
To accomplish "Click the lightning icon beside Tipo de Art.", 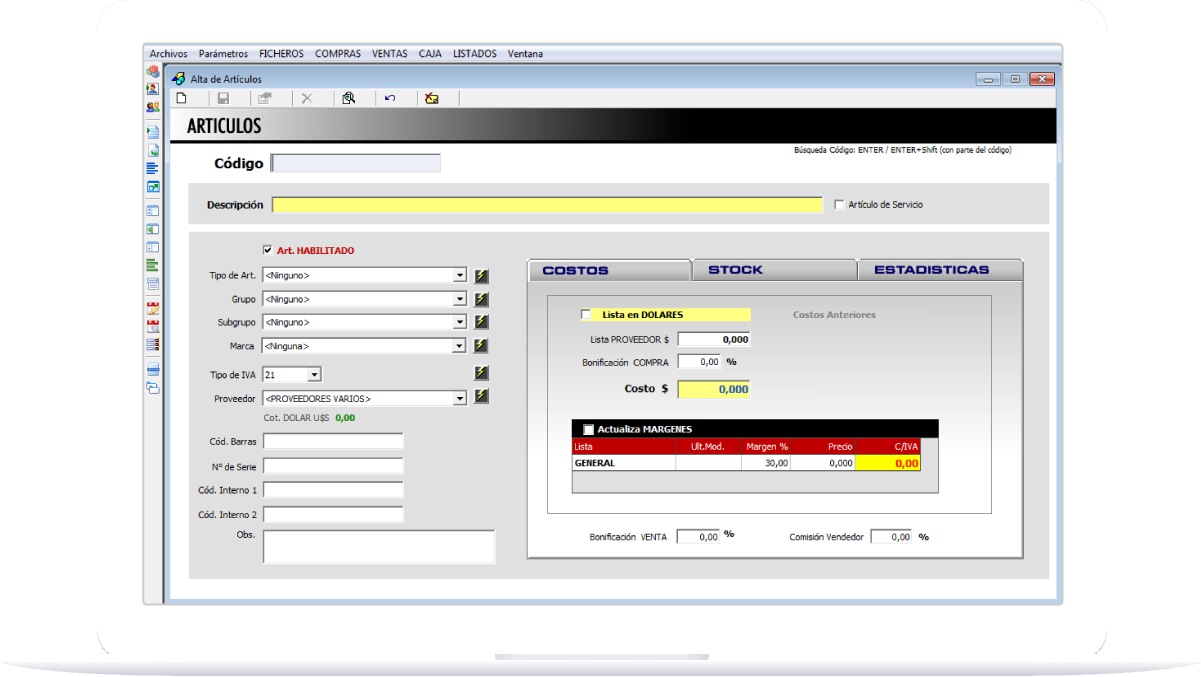I will click(481, 275).
